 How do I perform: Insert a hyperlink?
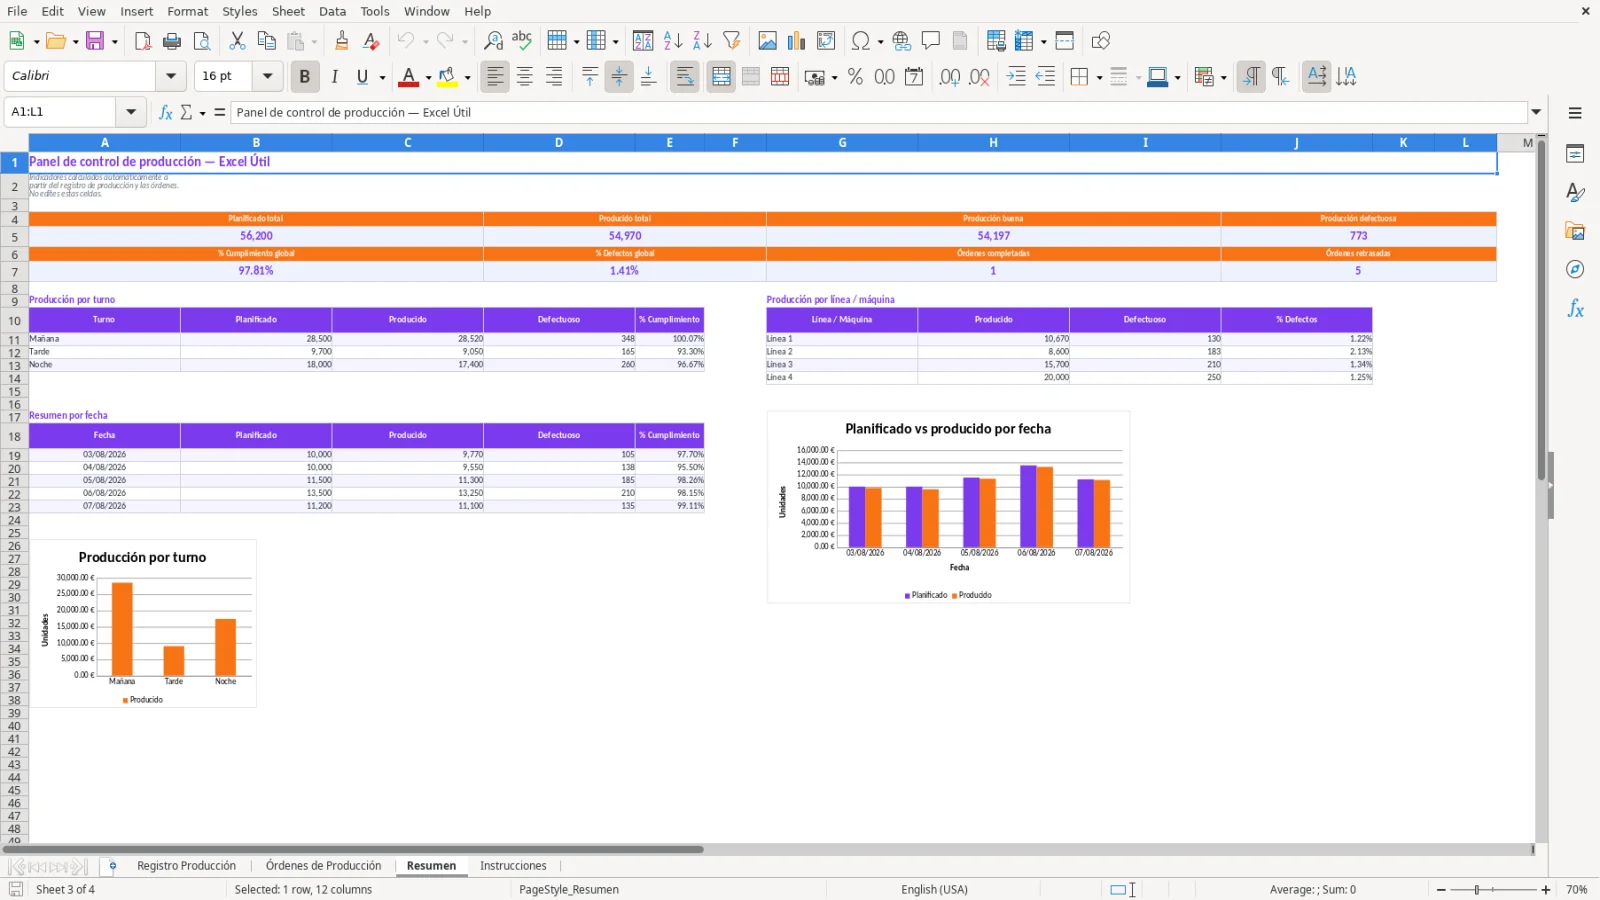coord(902,41)
